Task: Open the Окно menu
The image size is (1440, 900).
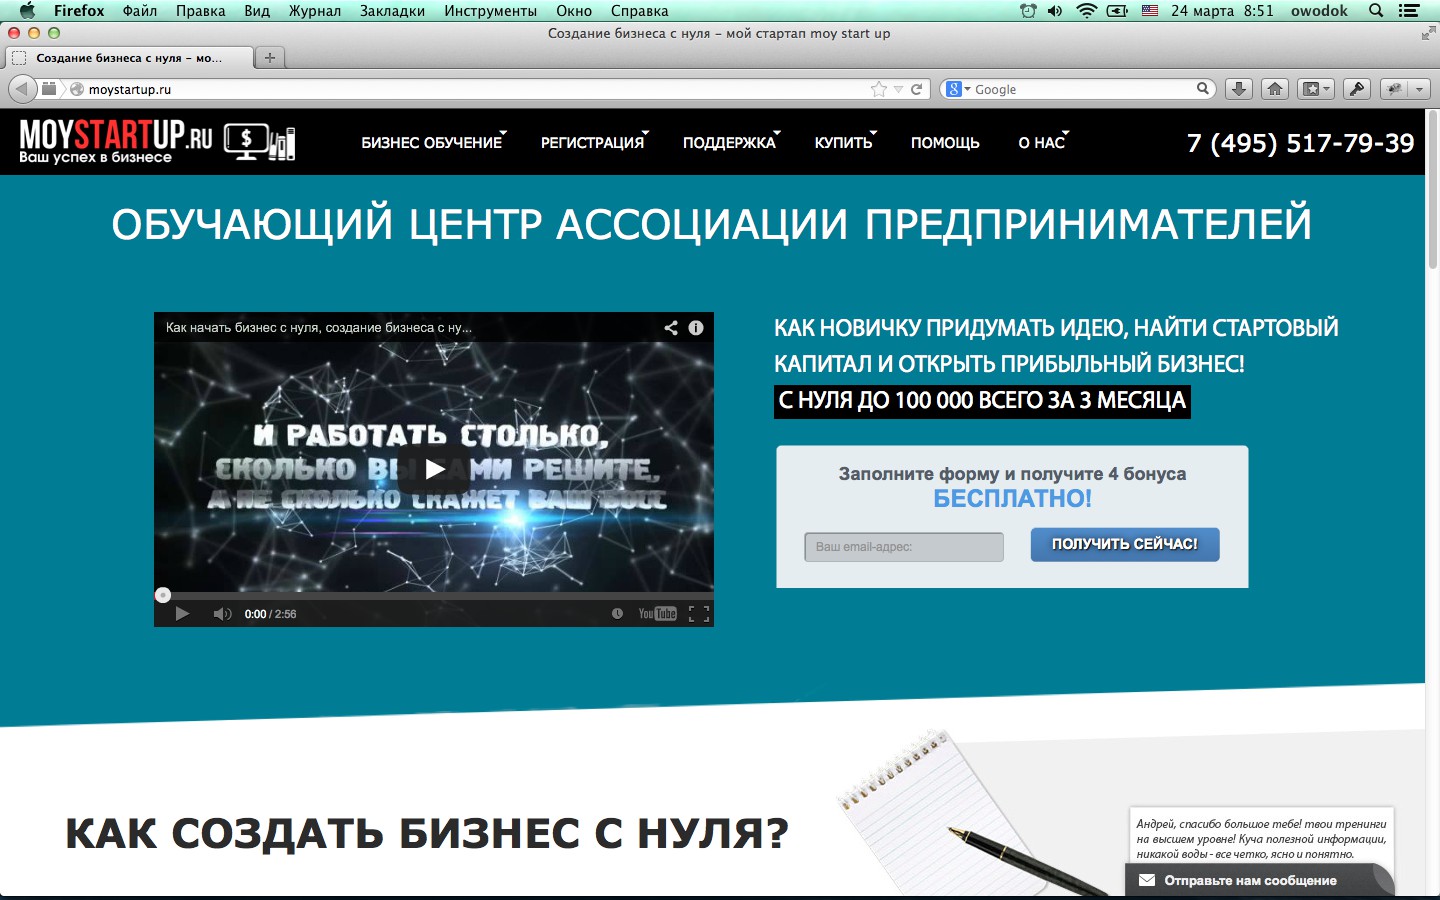Action: point(574,11)
